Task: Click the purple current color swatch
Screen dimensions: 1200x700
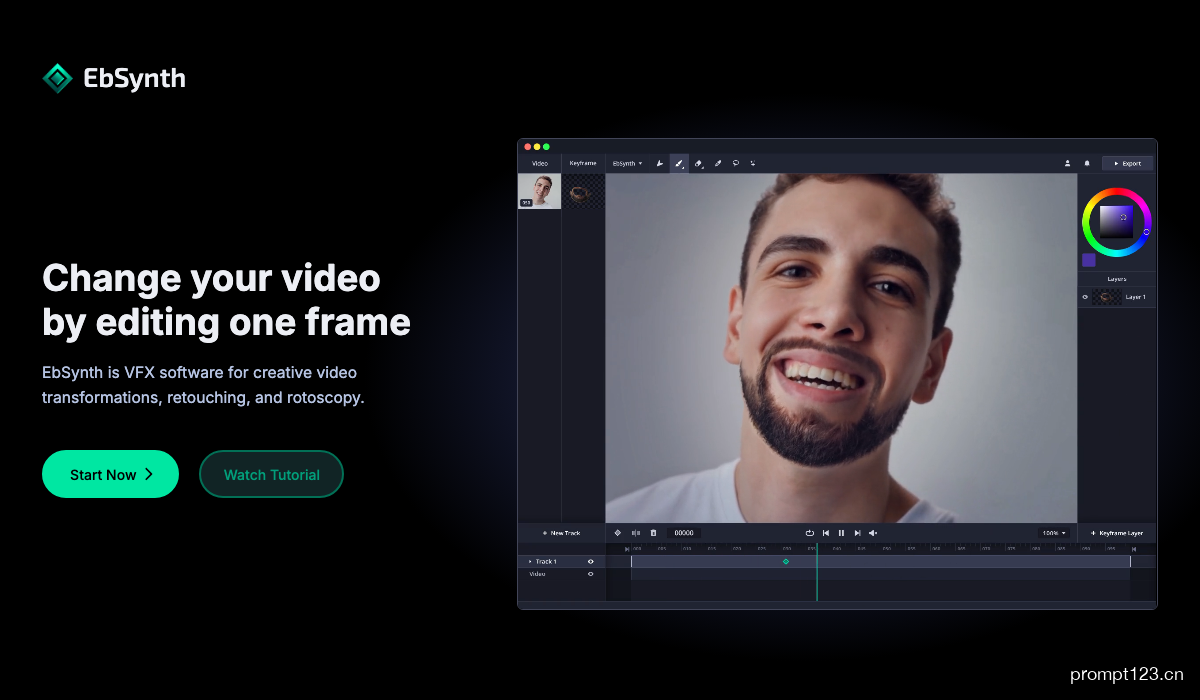Action: [x=1088, y=260]
